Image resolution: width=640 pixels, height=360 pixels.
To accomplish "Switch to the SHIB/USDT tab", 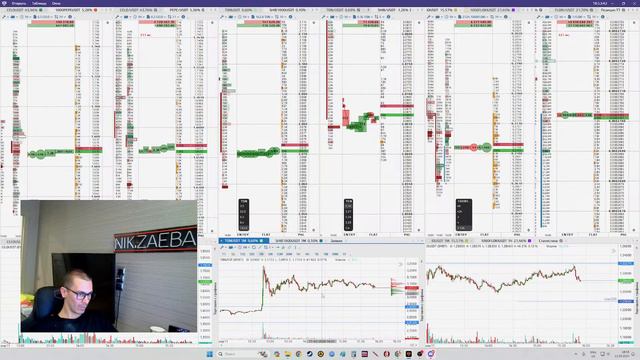I will click(x=394, y=9).
